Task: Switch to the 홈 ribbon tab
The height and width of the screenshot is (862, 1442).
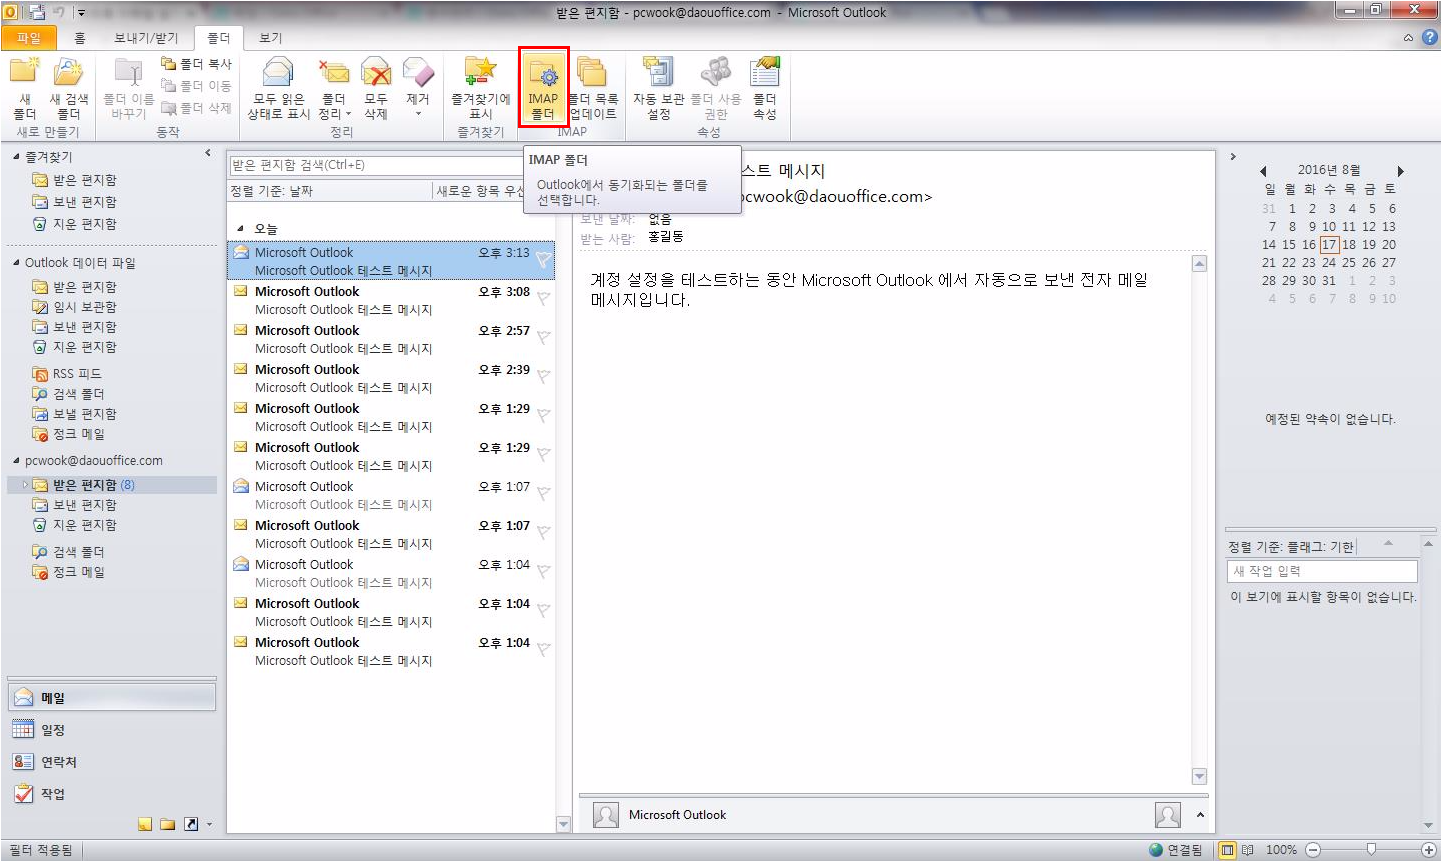Action: coord(80,38)
